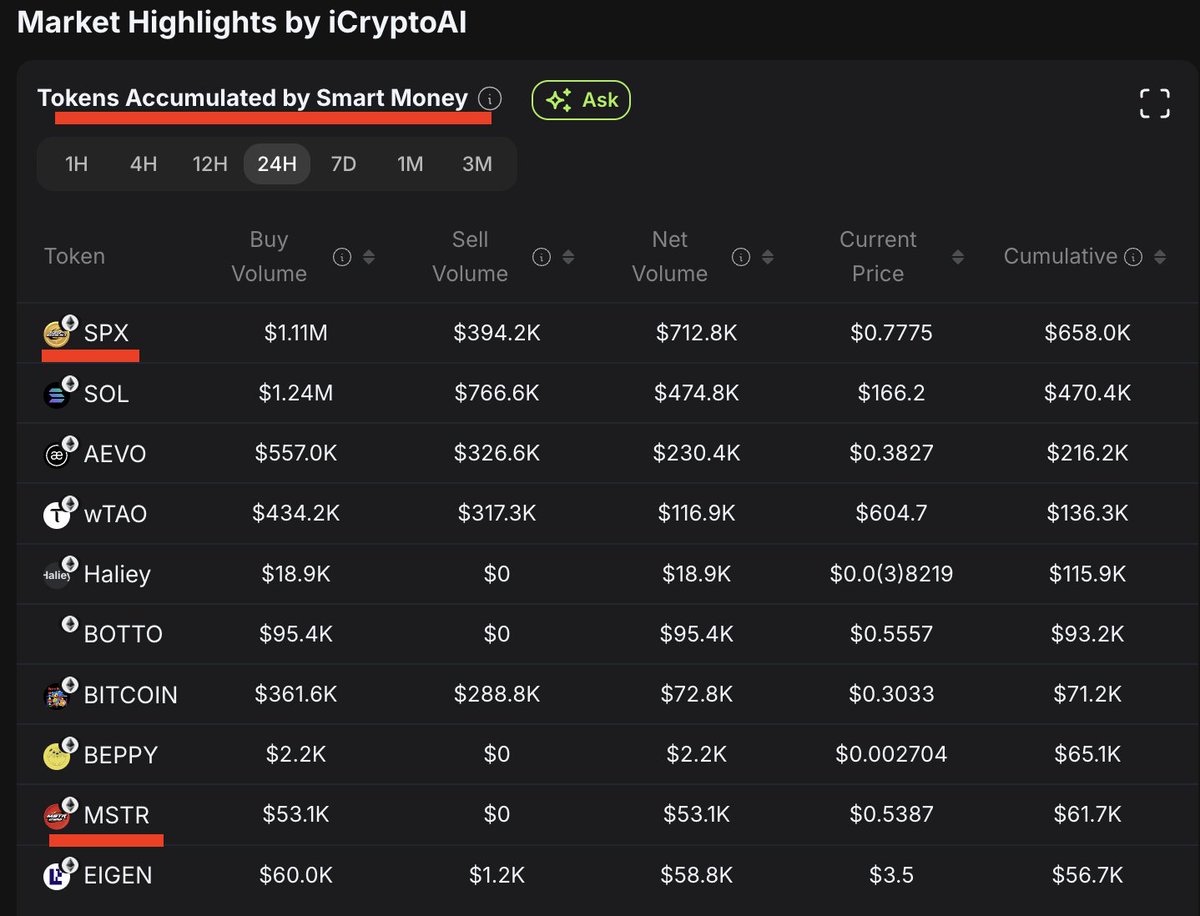
Task: Switch timeframe to 1H
Action: (x=77, y=164)
